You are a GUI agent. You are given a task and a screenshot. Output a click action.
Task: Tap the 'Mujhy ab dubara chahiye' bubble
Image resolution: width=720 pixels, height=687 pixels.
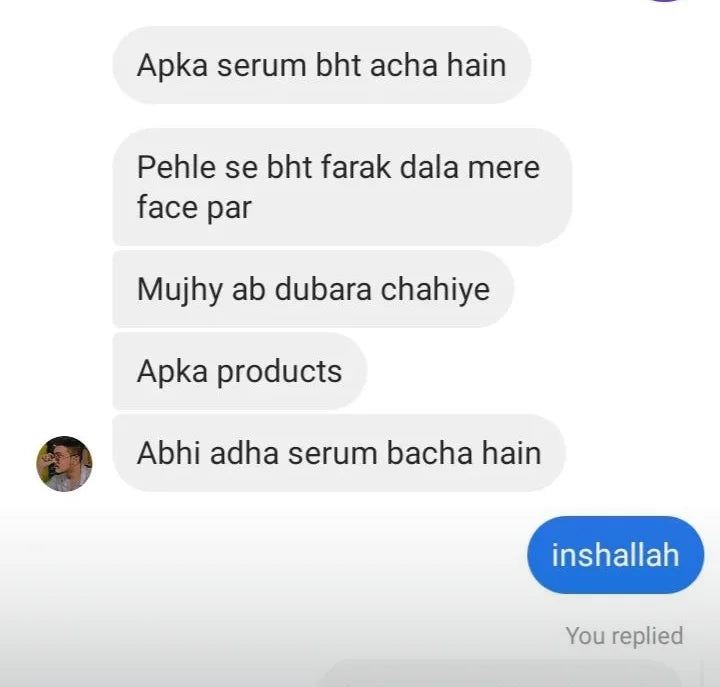coord(313,289)
